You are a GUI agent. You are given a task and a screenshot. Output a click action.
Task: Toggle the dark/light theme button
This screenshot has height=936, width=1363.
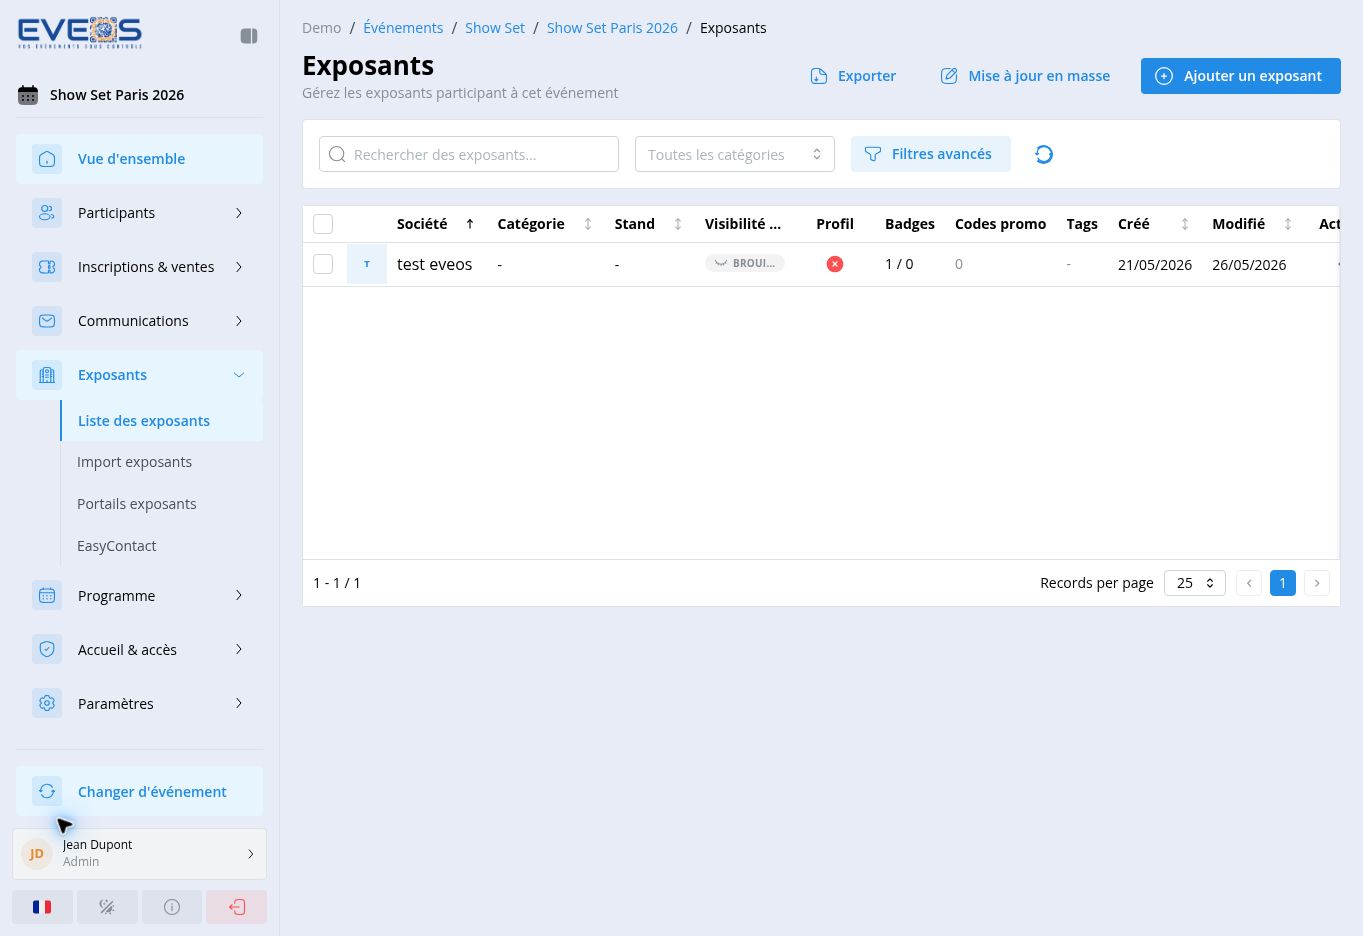pyautogui.click(x=107, y=907)
